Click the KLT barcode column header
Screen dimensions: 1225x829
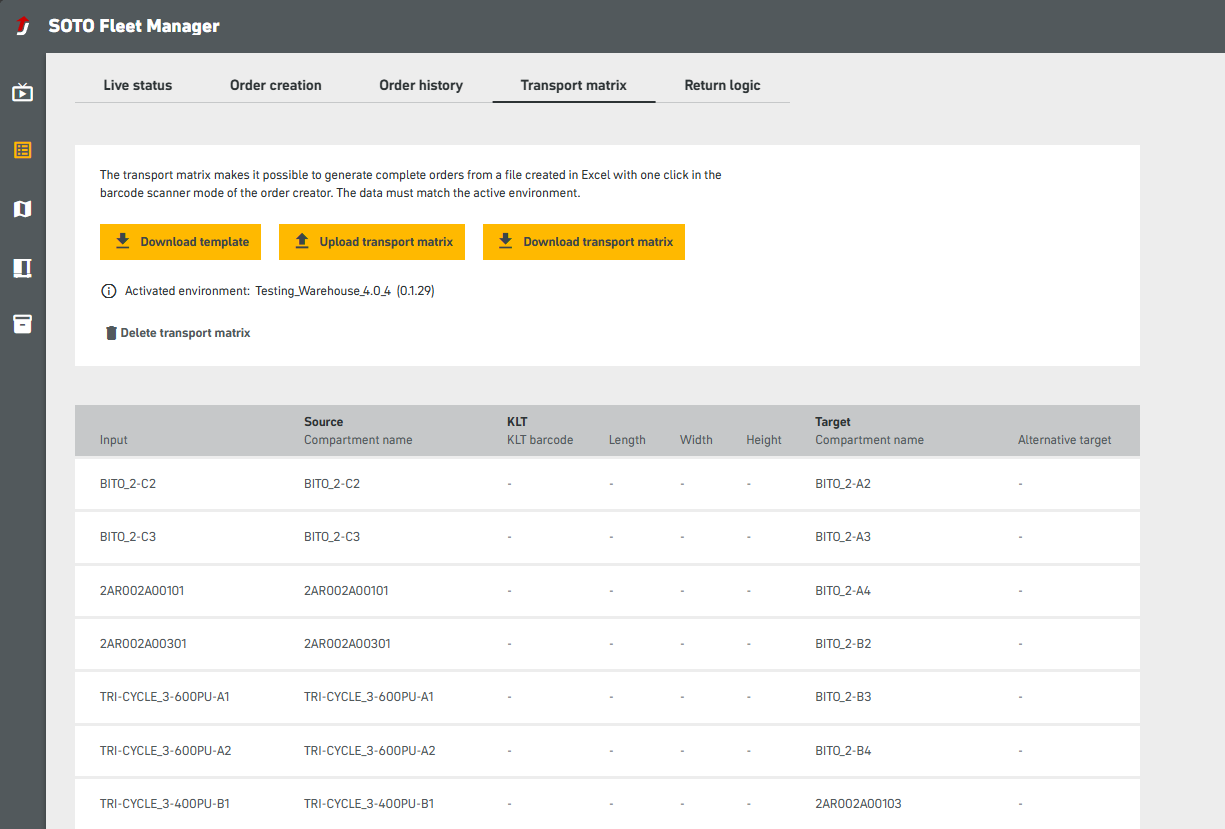click(x=540, y=440)
